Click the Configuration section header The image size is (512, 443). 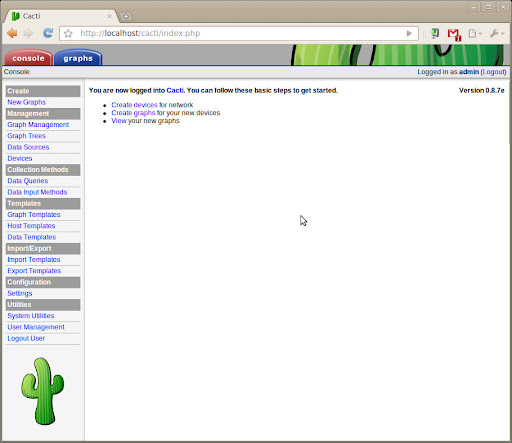point(43,282)
